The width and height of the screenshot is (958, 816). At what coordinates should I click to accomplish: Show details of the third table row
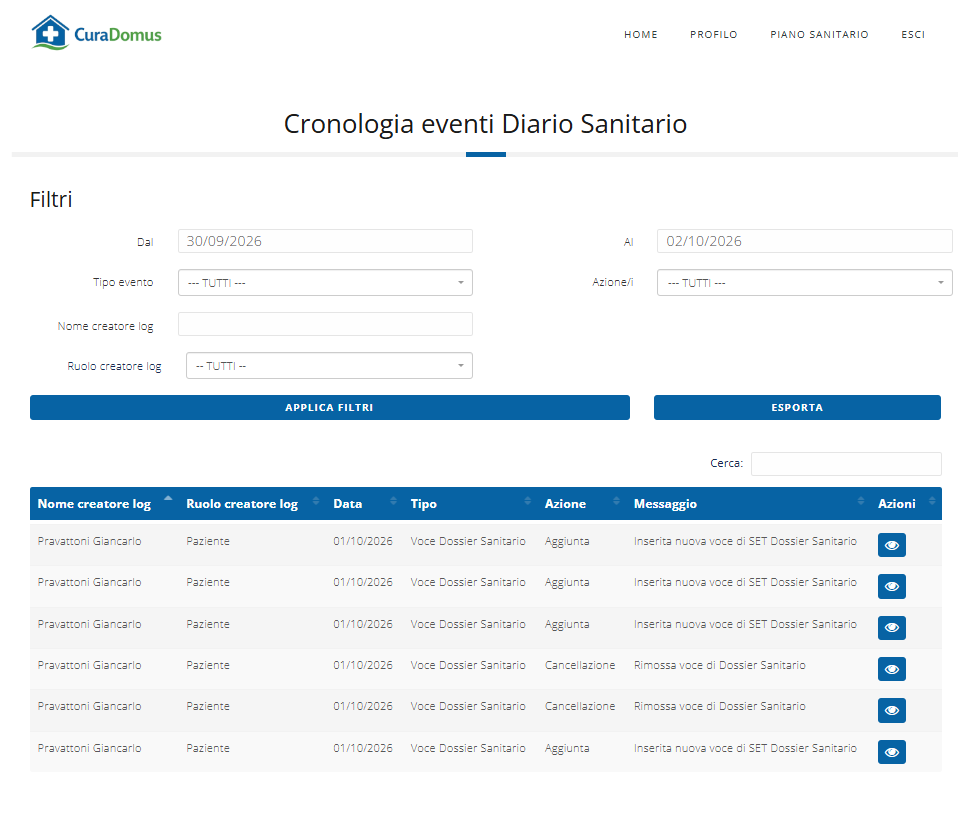891,627
